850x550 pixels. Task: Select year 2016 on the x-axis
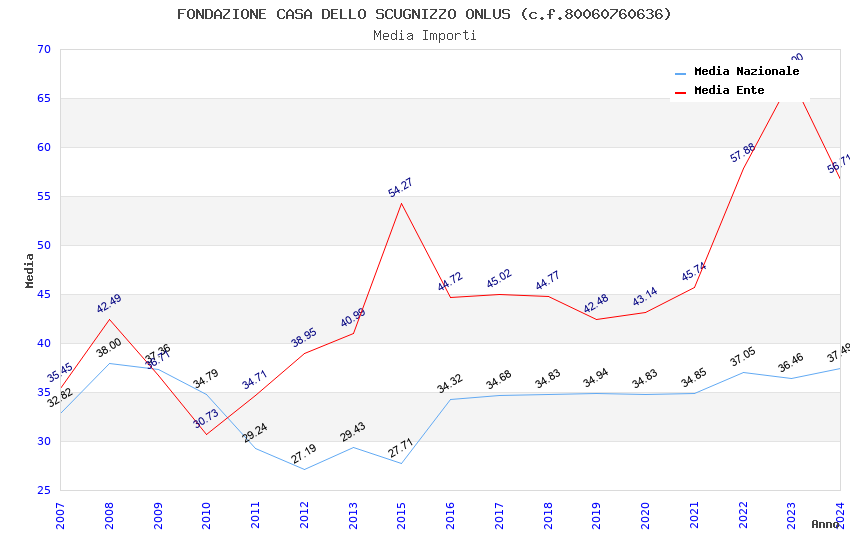[450, 515]
